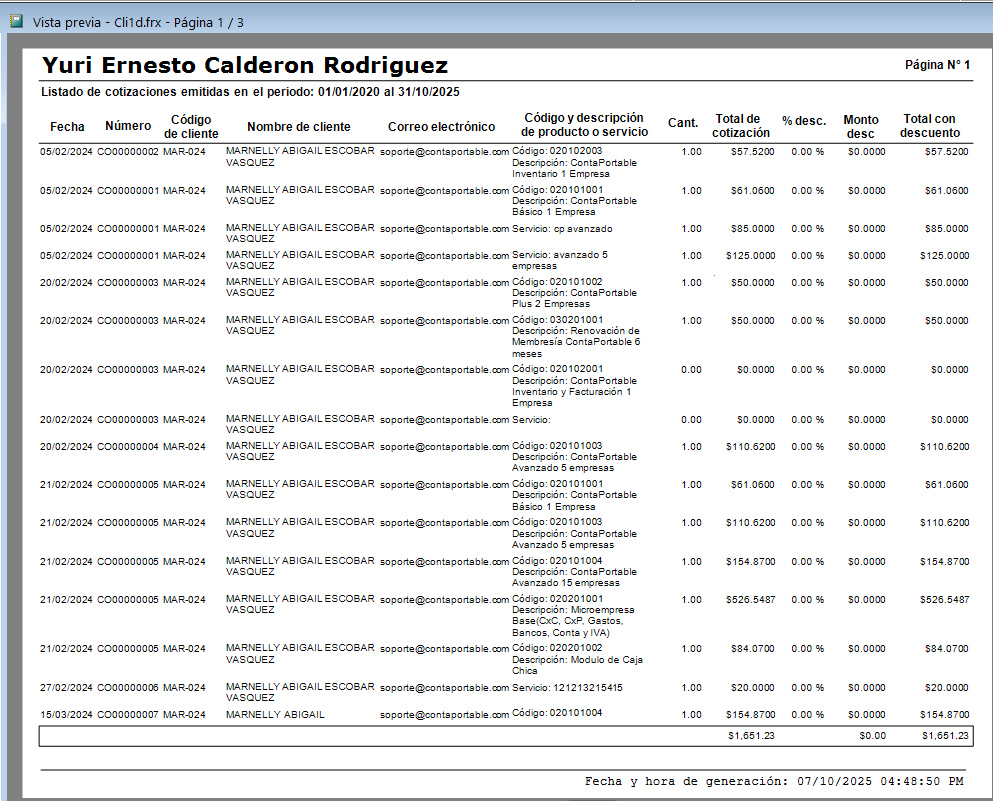Click the 'Servicio: cp avanzado' entry
993x801 pixels.
(562, 229)
